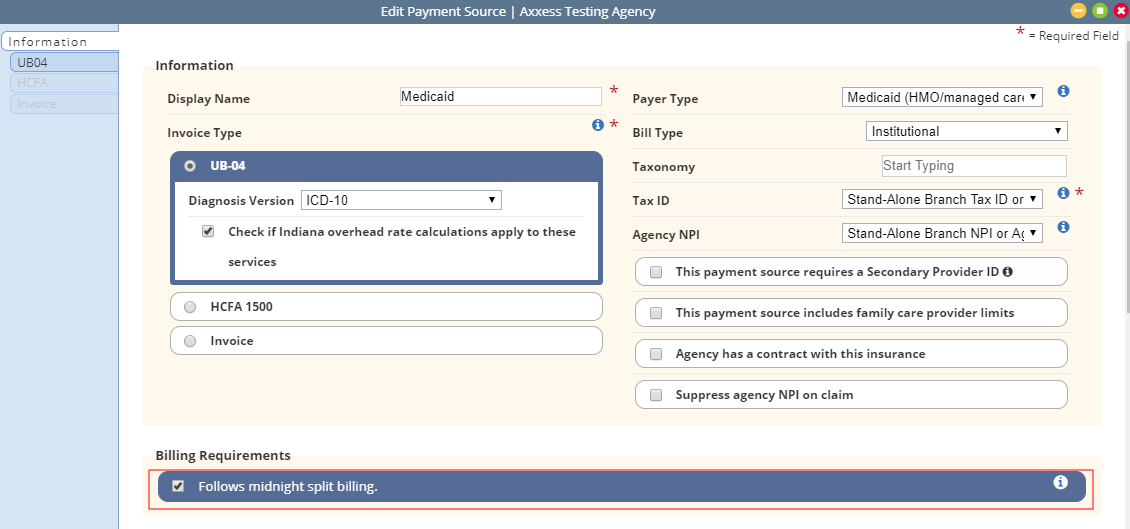Viewport: 1130px width, 529px height.
Task: Click info icon next to Agency NPI
Action: tap(1063, 227)
